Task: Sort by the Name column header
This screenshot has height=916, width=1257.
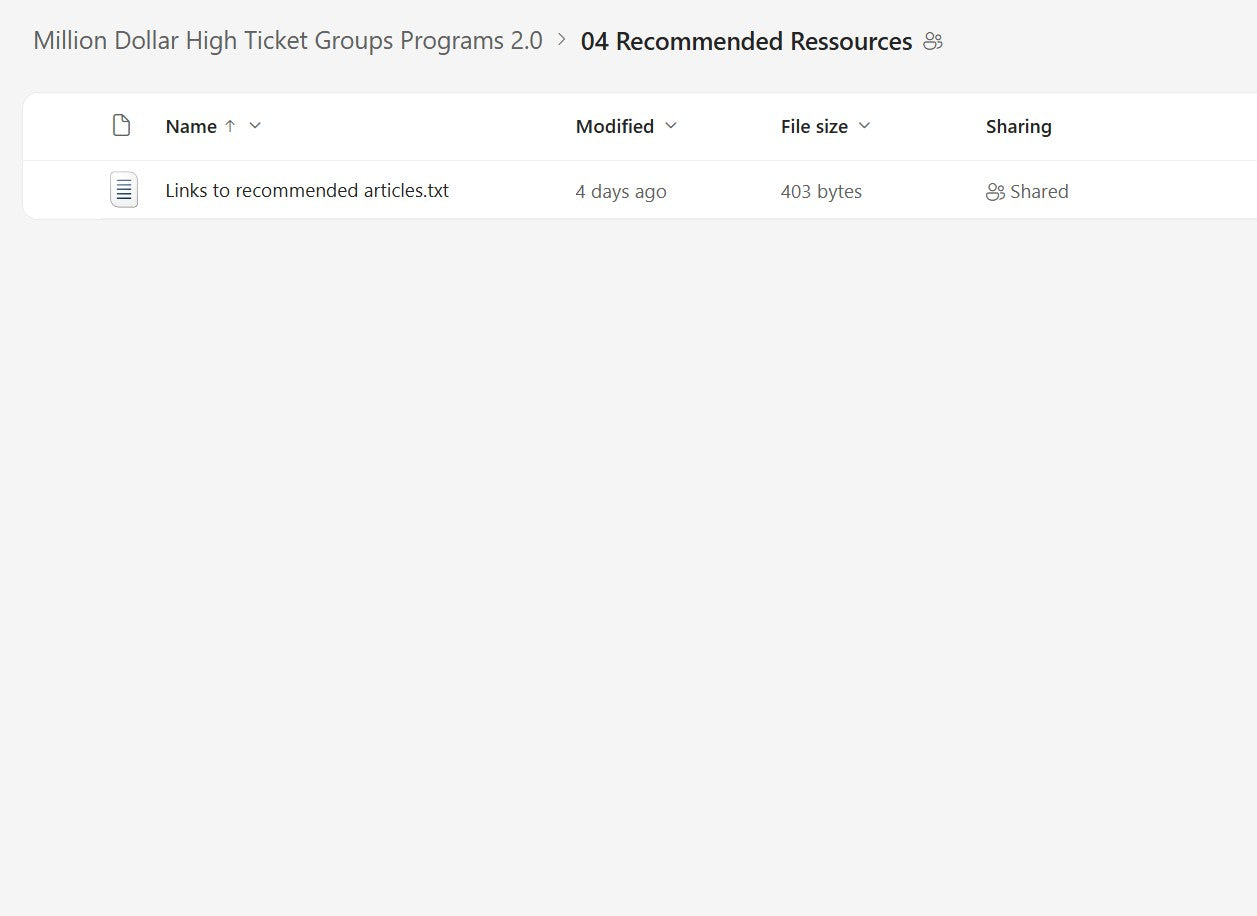Action: point(191,127)
